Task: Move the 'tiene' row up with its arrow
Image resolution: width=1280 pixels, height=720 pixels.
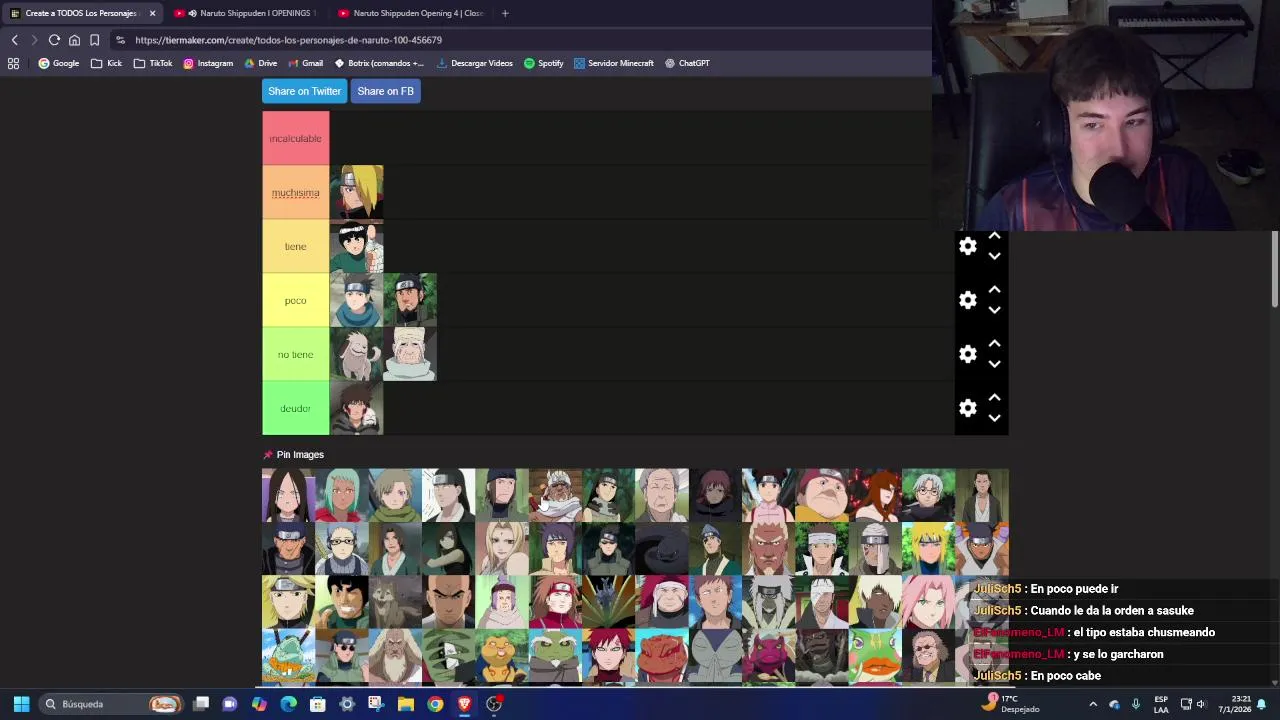Action: coord(994,236)
